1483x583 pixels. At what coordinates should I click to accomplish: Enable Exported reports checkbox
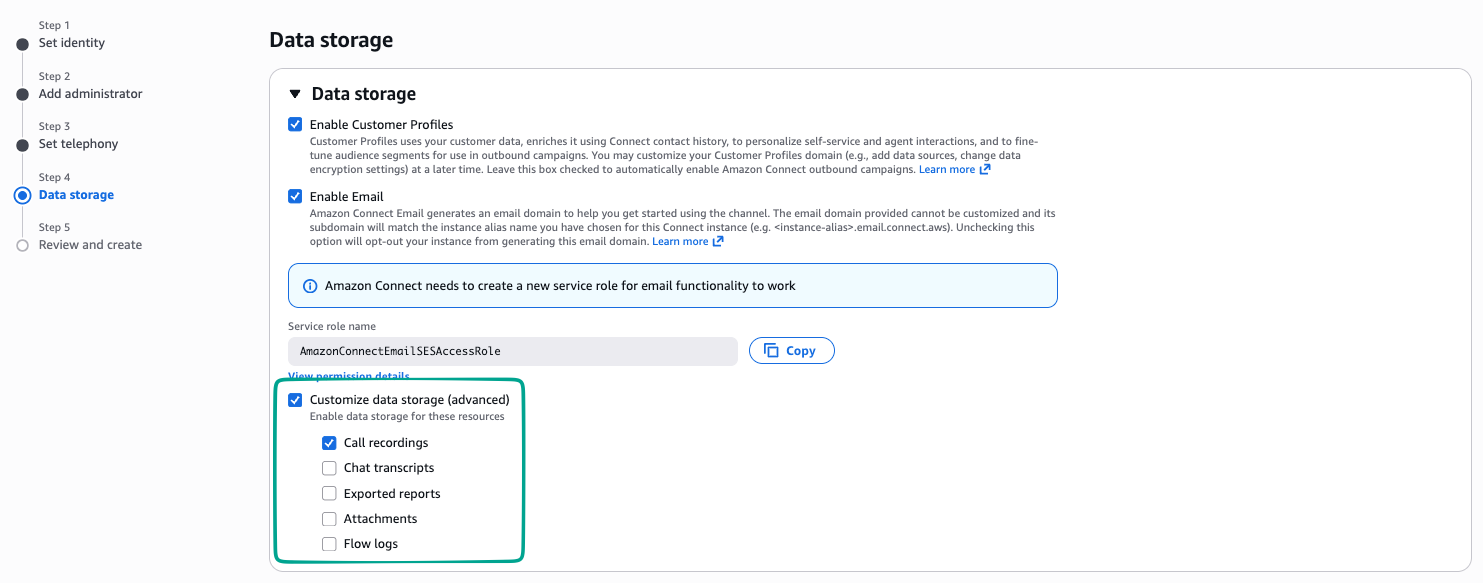click(329, 494)
